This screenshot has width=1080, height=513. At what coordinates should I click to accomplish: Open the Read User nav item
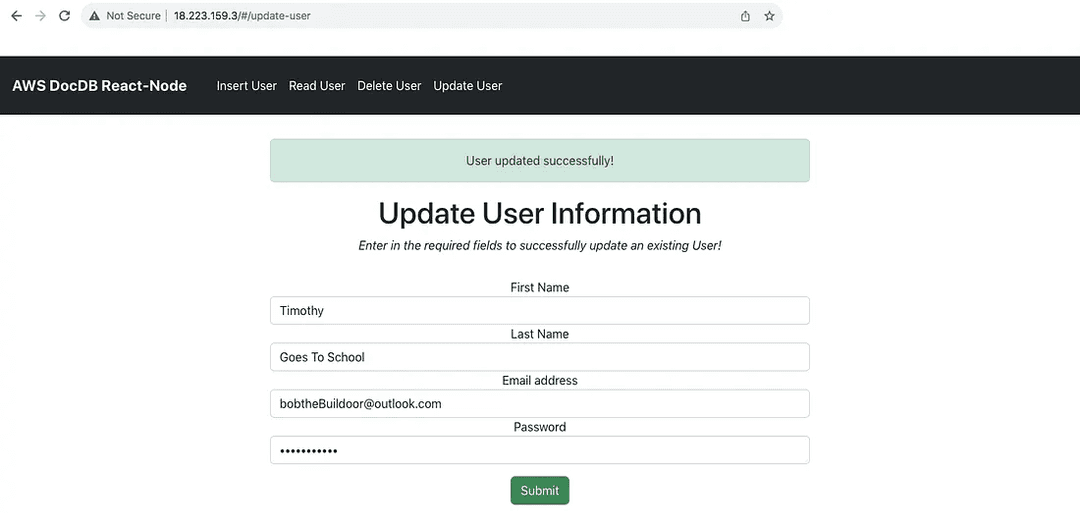[317, 86]
